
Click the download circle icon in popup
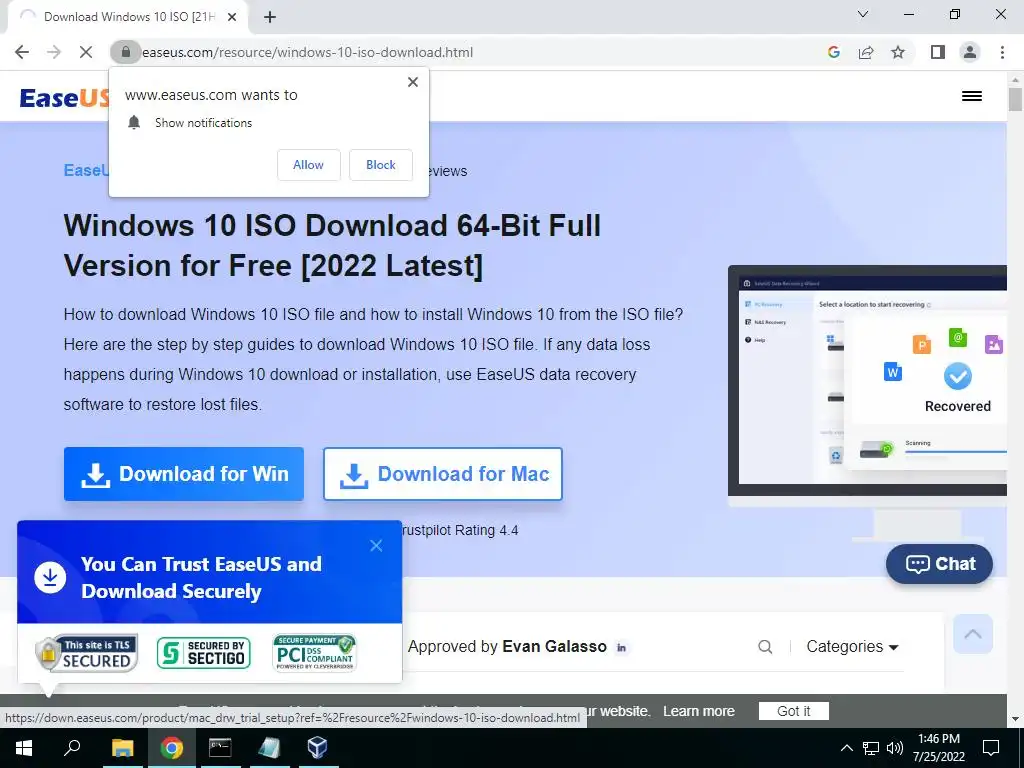point(50,577)
